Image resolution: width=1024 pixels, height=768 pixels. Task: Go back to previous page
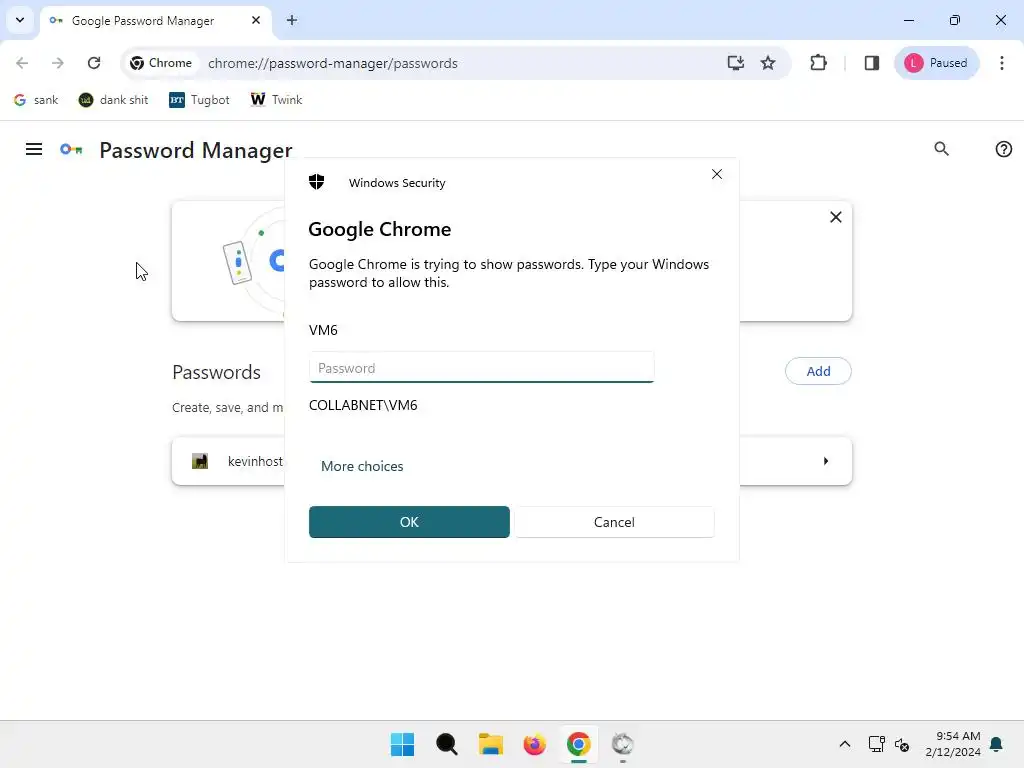click(x=22, y=63)
